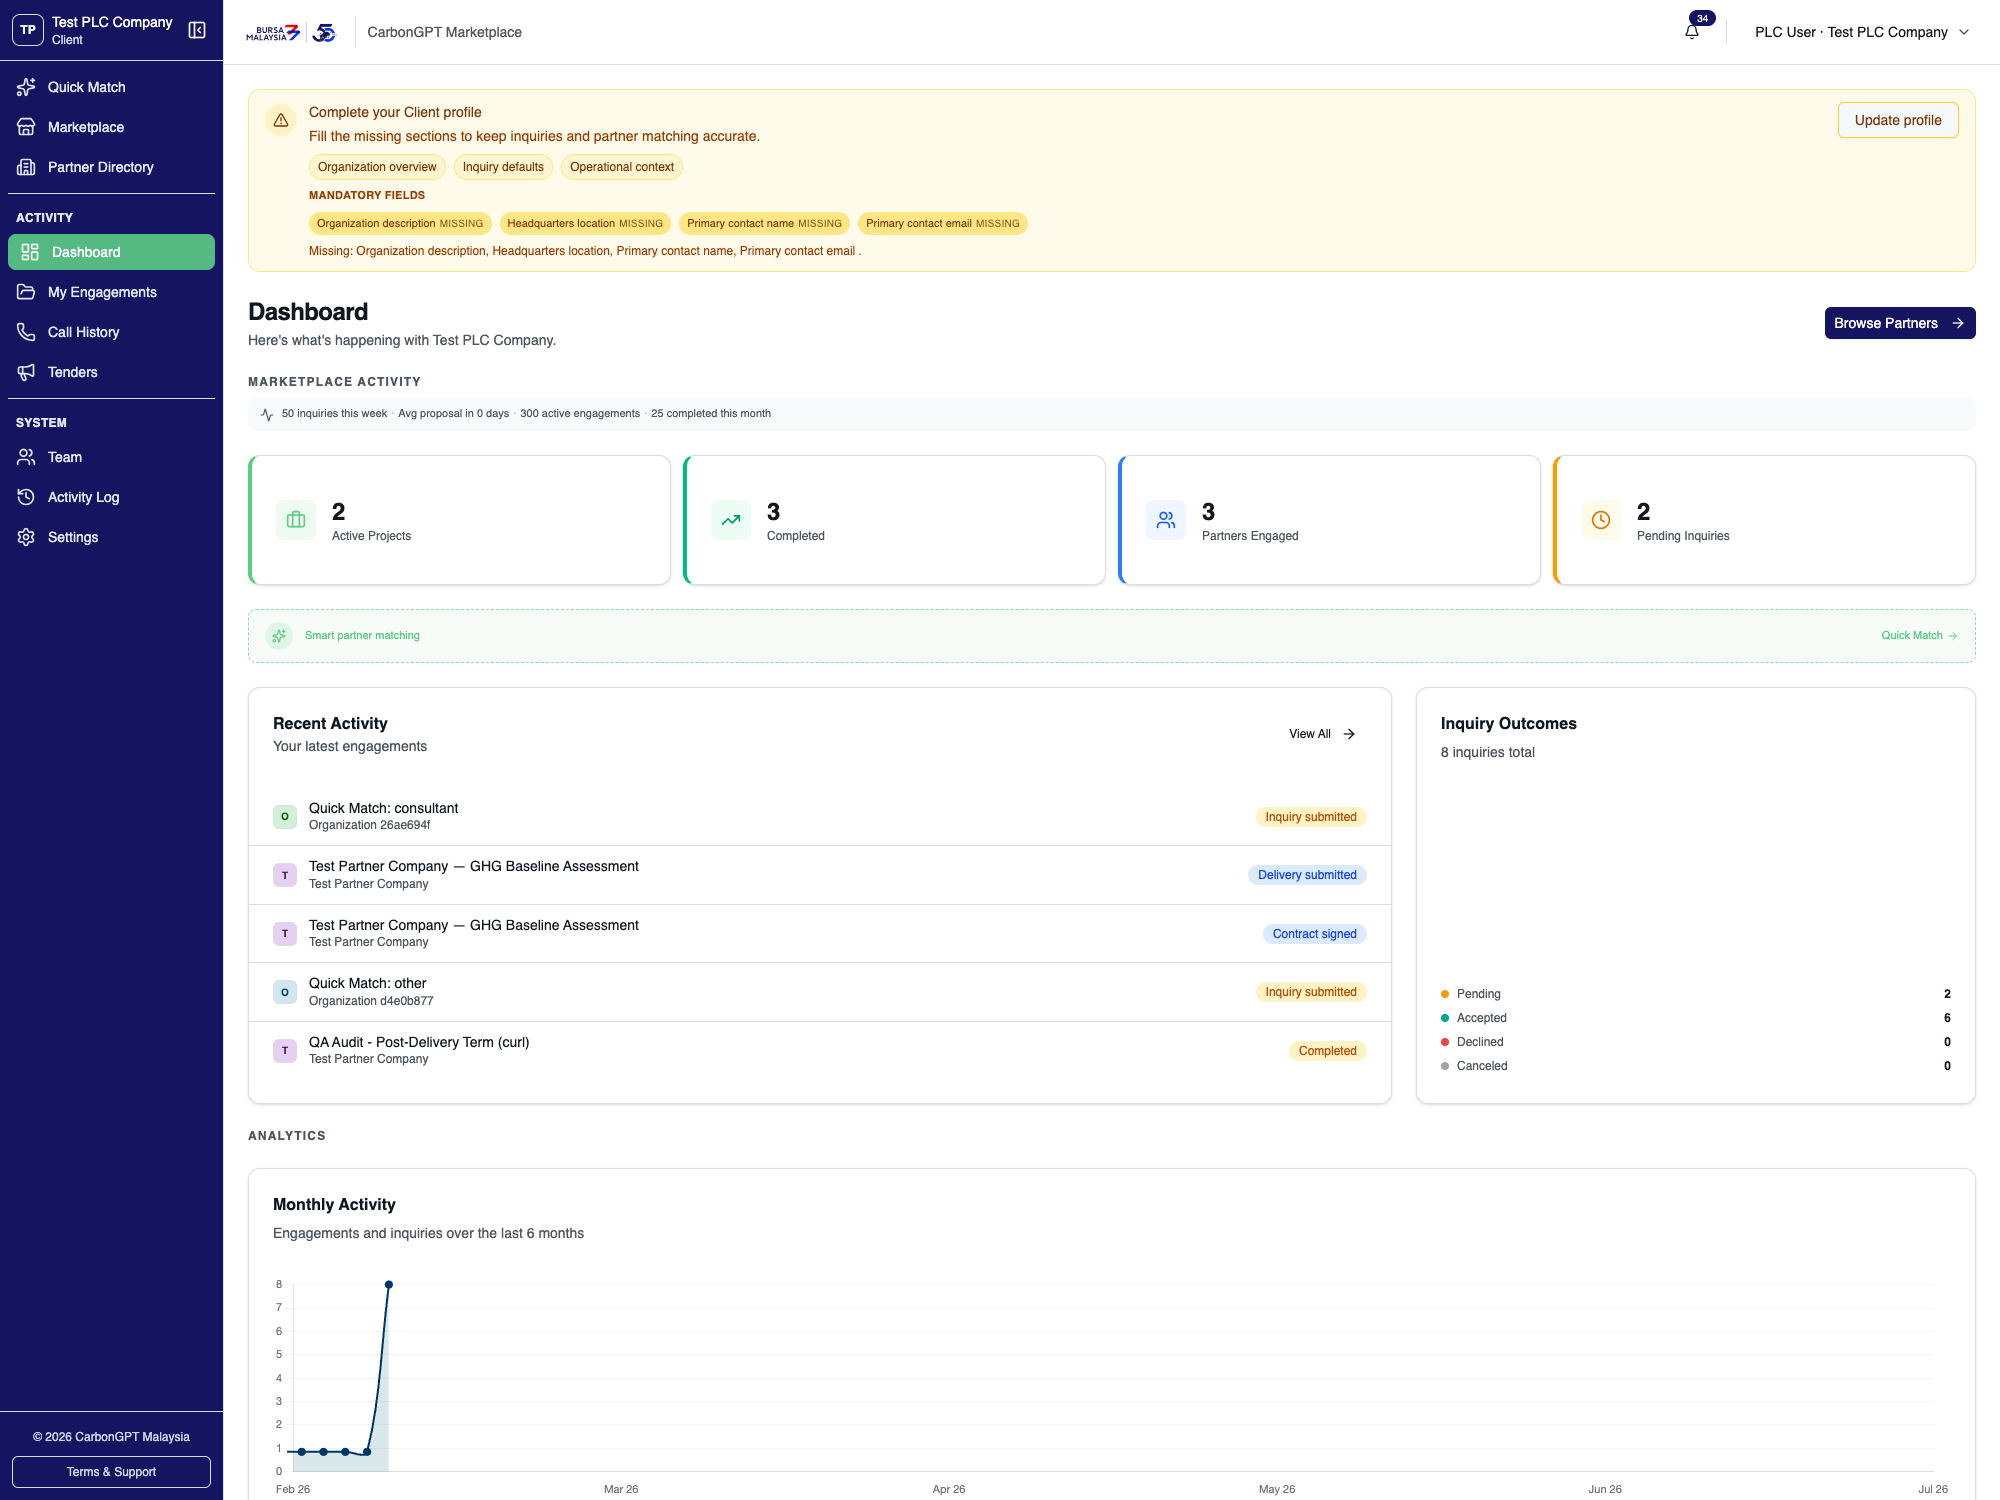The image size is (2000, 1500).
Task: Open the Dashboard menu item
Action: pos(111,252)
